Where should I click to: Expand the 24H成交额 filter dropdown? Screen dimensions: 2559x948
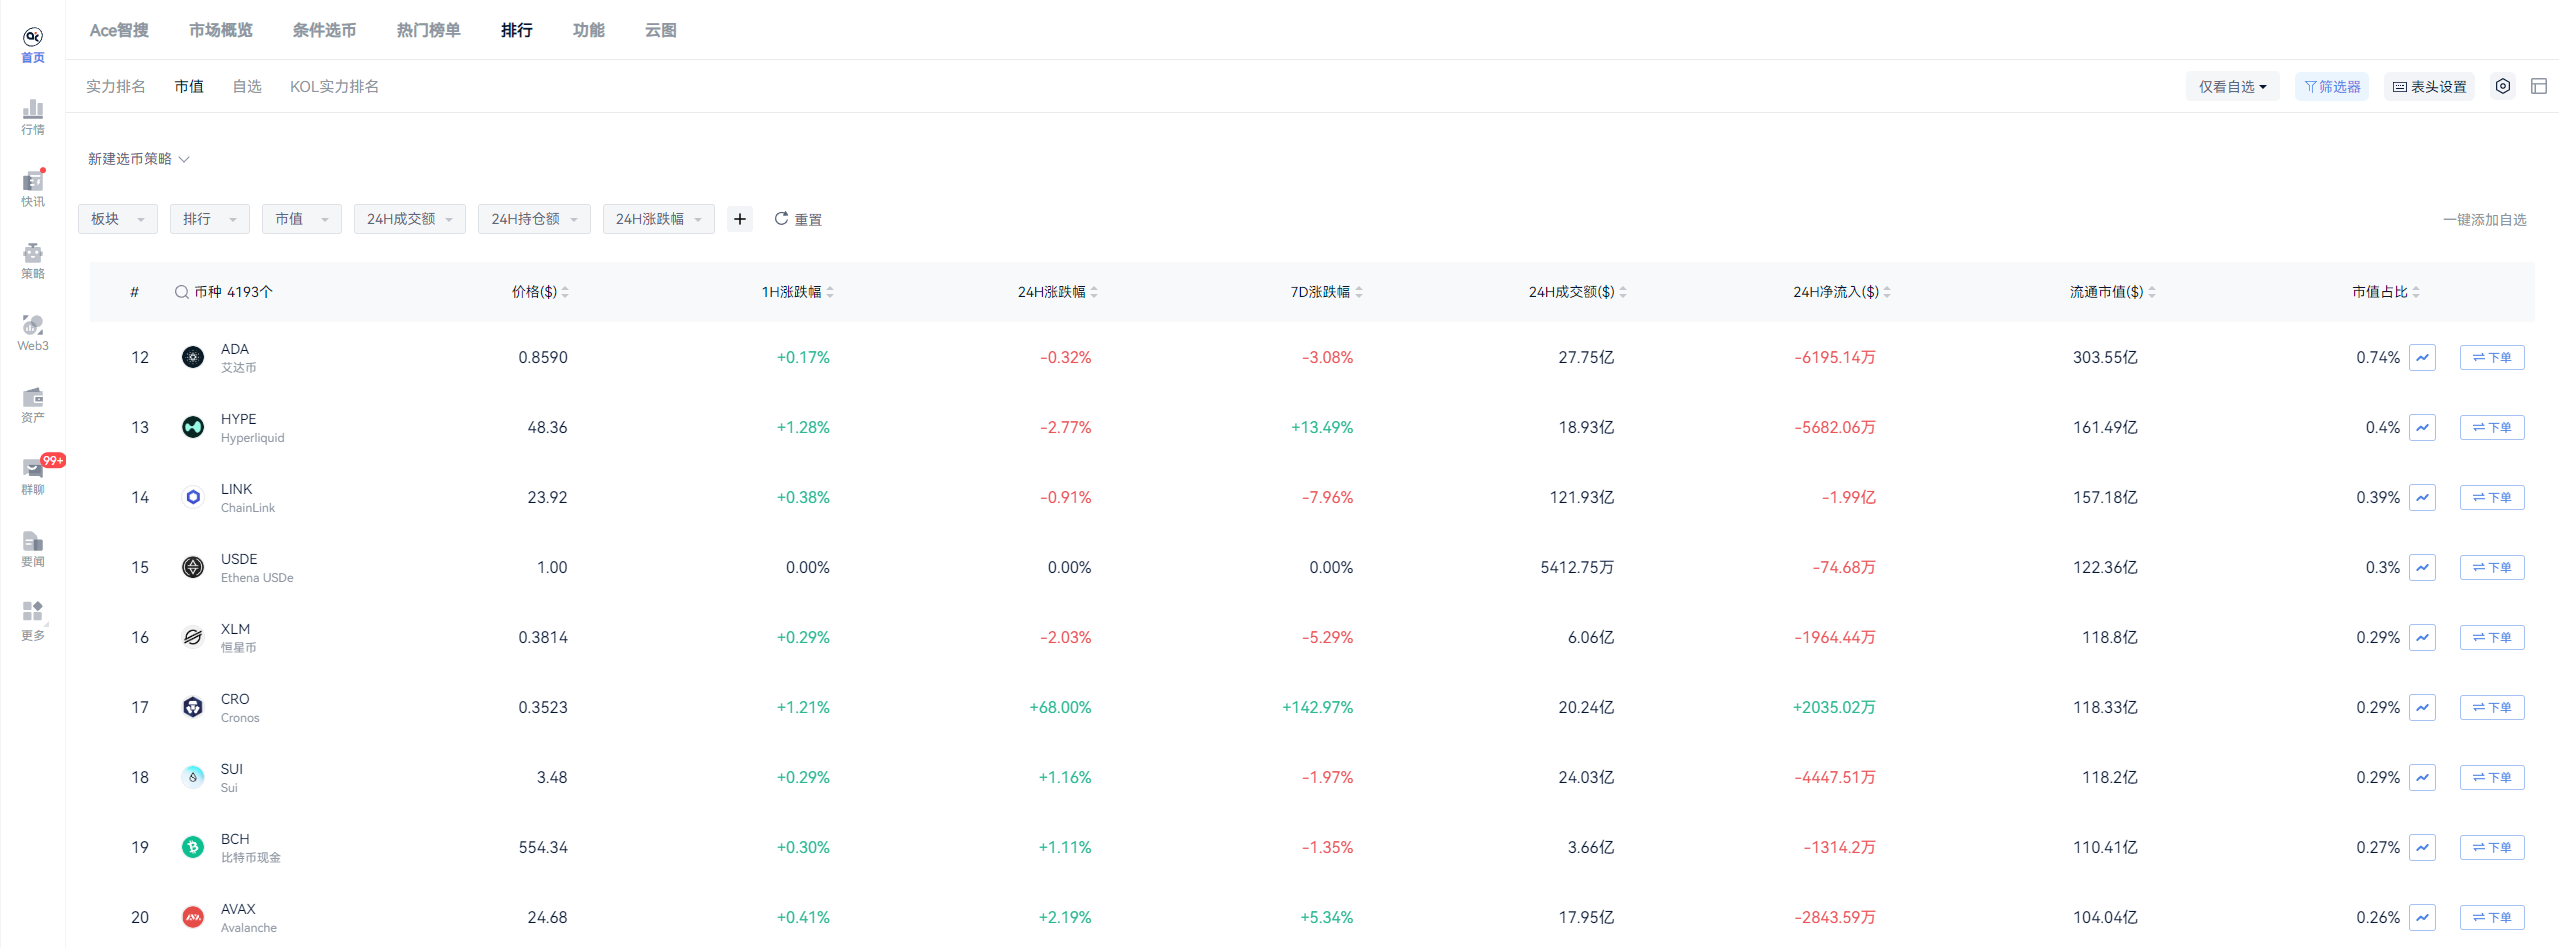tap(410, 219)
